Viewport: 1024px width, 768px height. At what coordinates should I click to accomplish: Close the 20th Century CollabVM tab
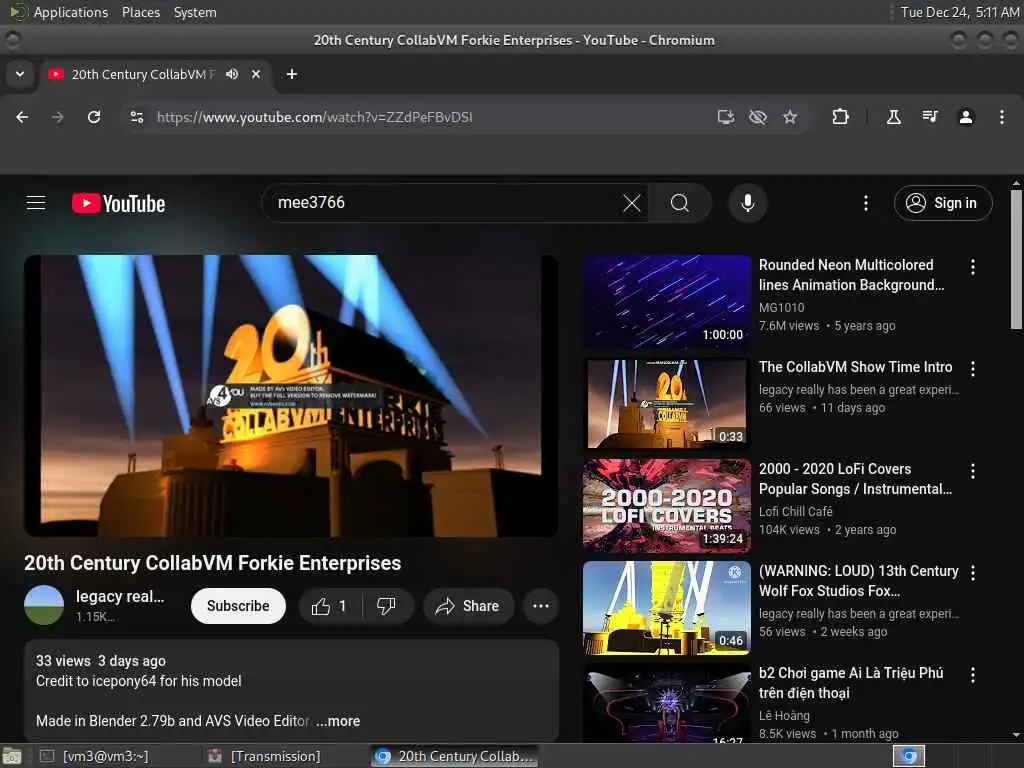[x=256, y=74]
